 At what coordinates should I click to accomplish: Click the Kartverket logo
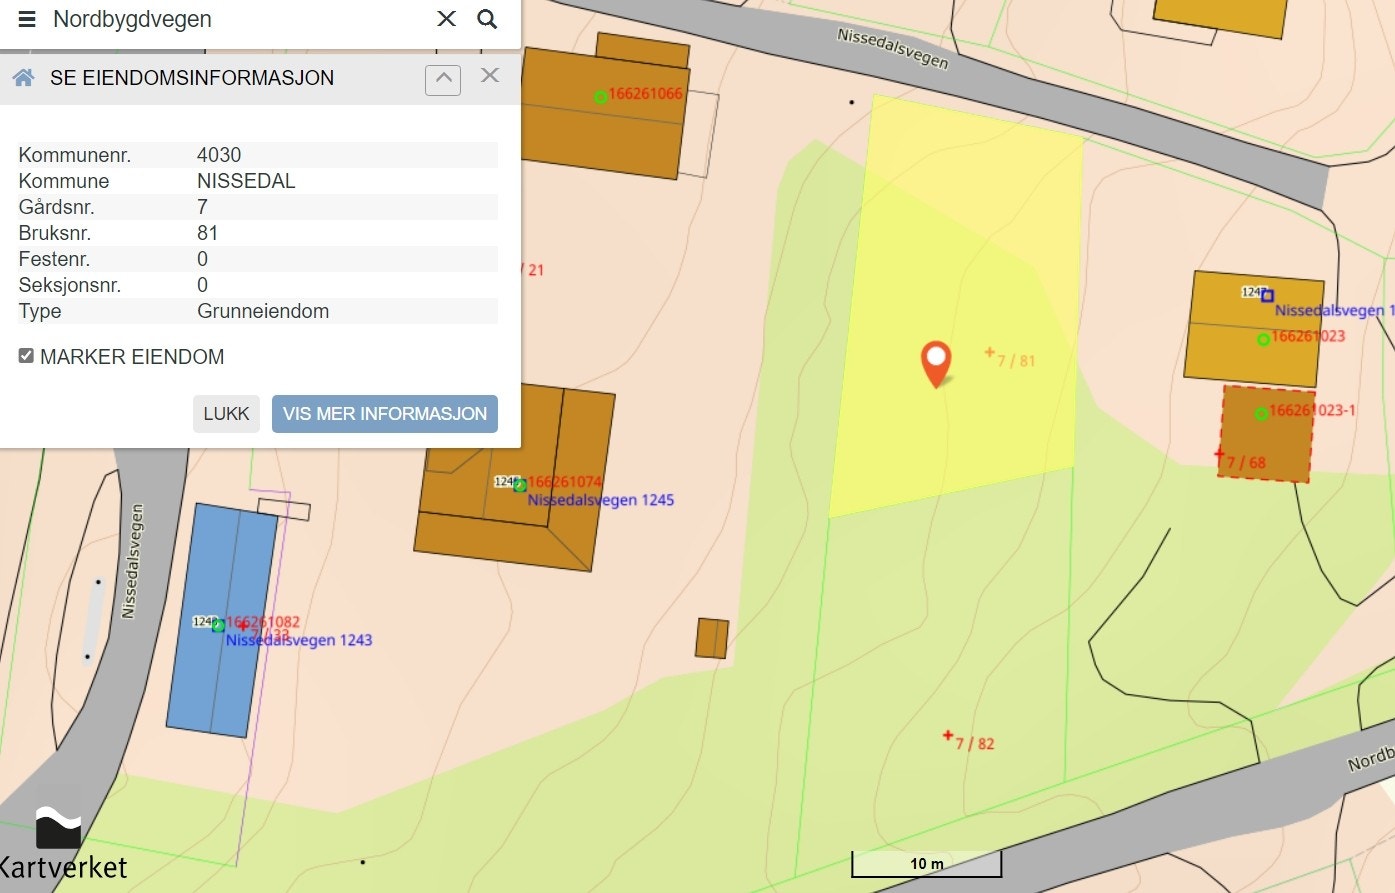[62, 844]
